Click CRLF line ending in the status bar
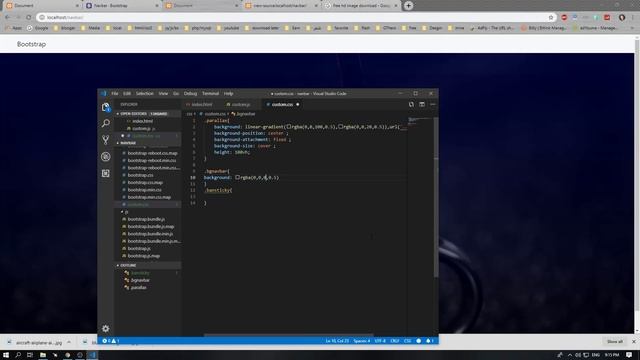The width and height of the screenshot is (640, 360). point(395,341)
